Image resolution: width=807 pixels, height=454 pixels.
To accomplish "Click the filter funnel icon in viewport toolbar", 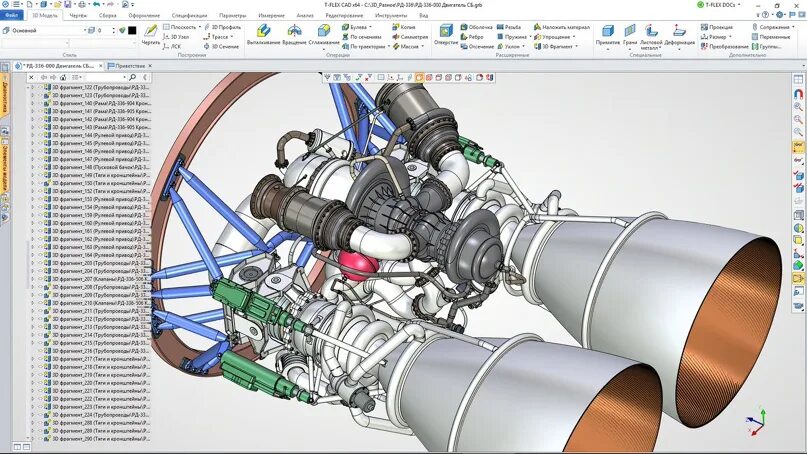I will (x=327, y=77).
